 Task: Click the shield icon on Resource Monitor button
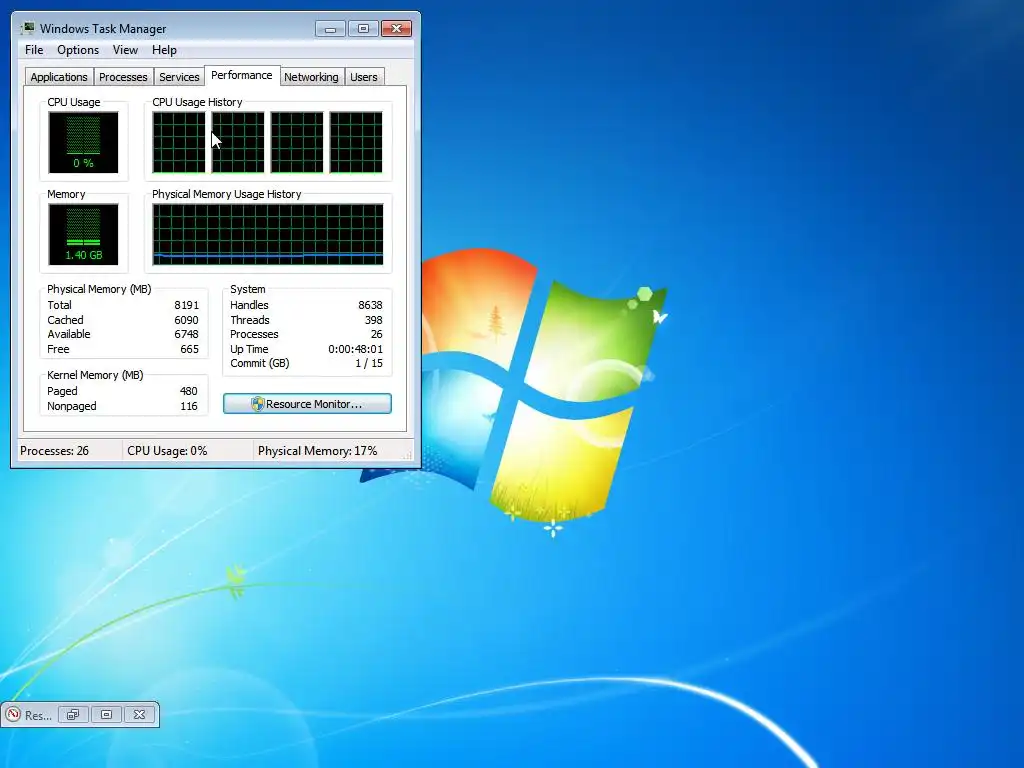(257, 404)
